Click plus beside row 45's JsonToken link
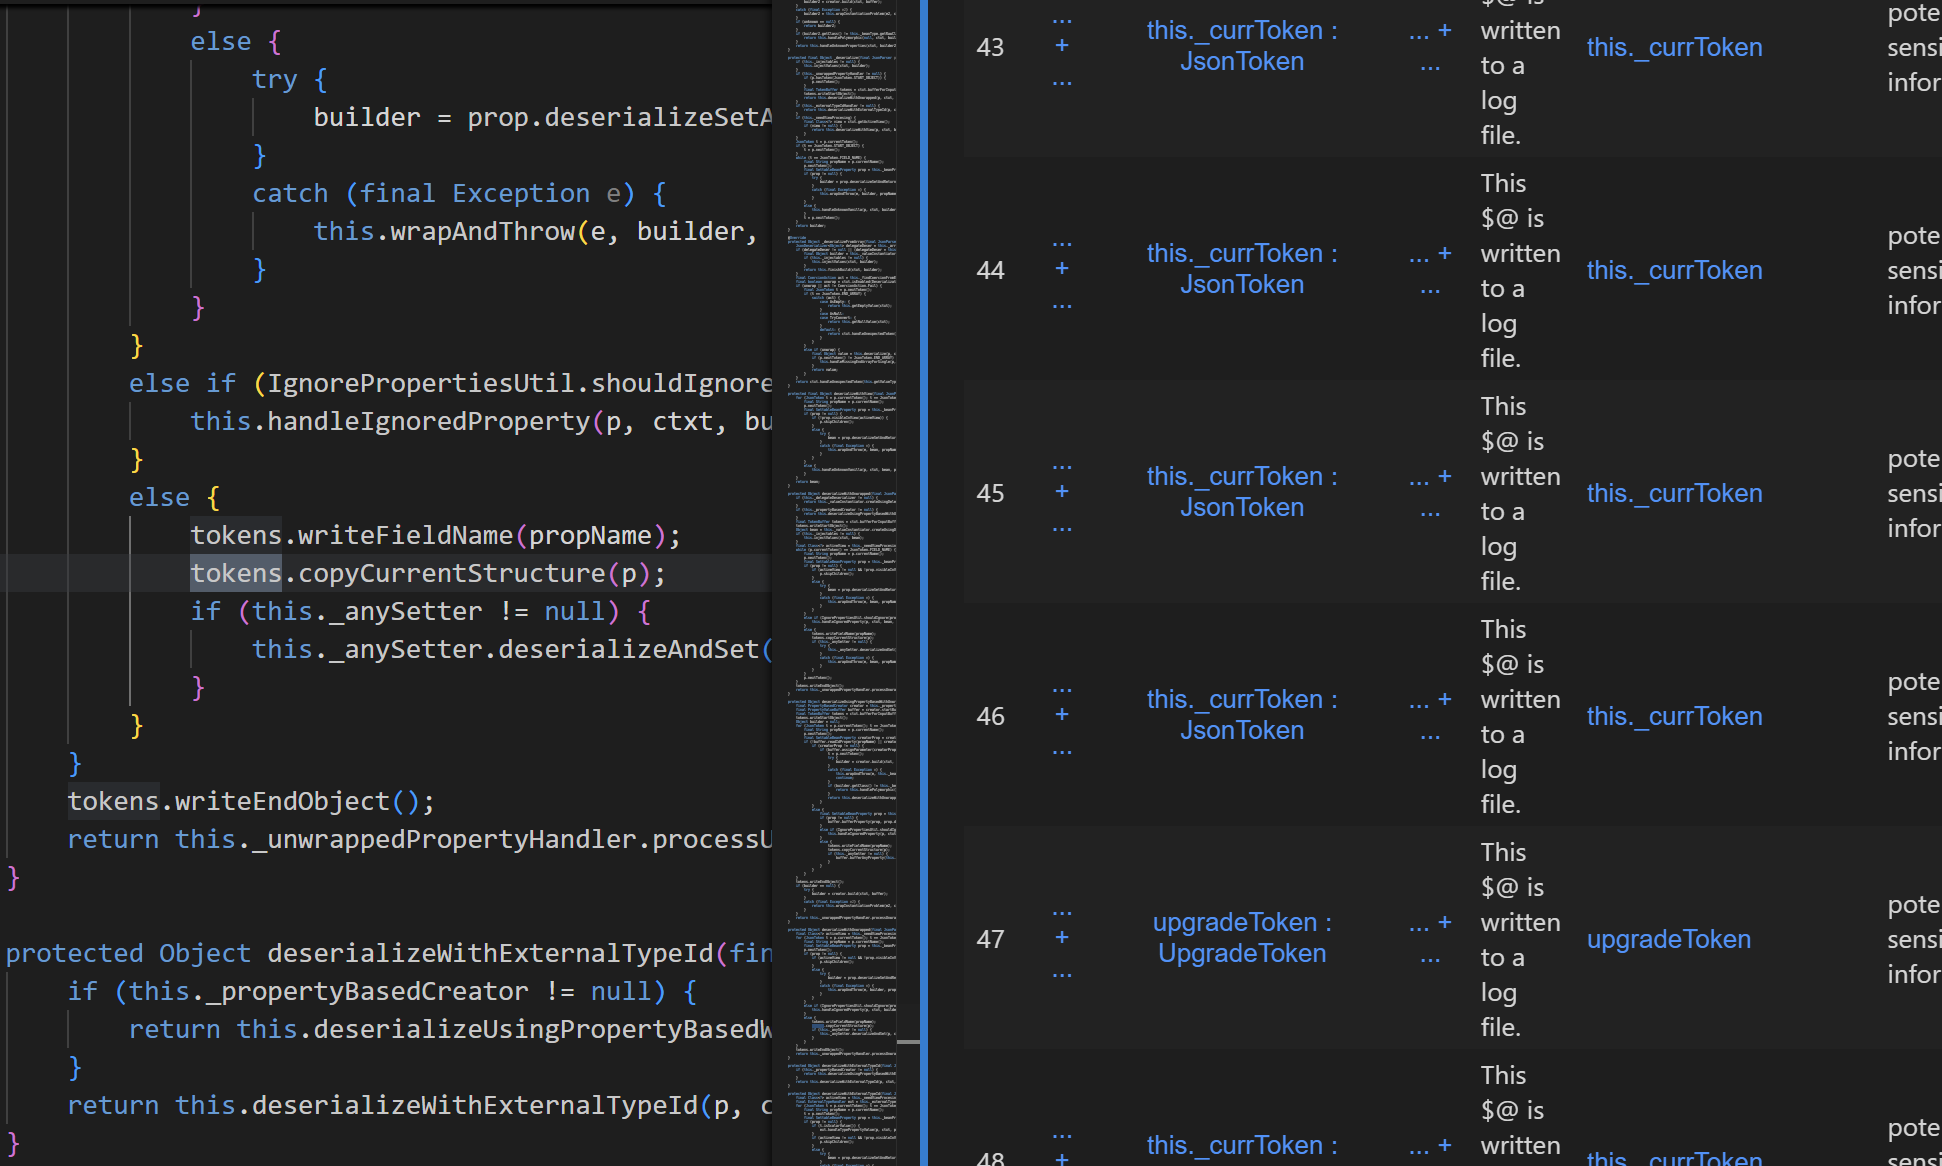The image size is (1942, 1166). tap(1444, 477)
